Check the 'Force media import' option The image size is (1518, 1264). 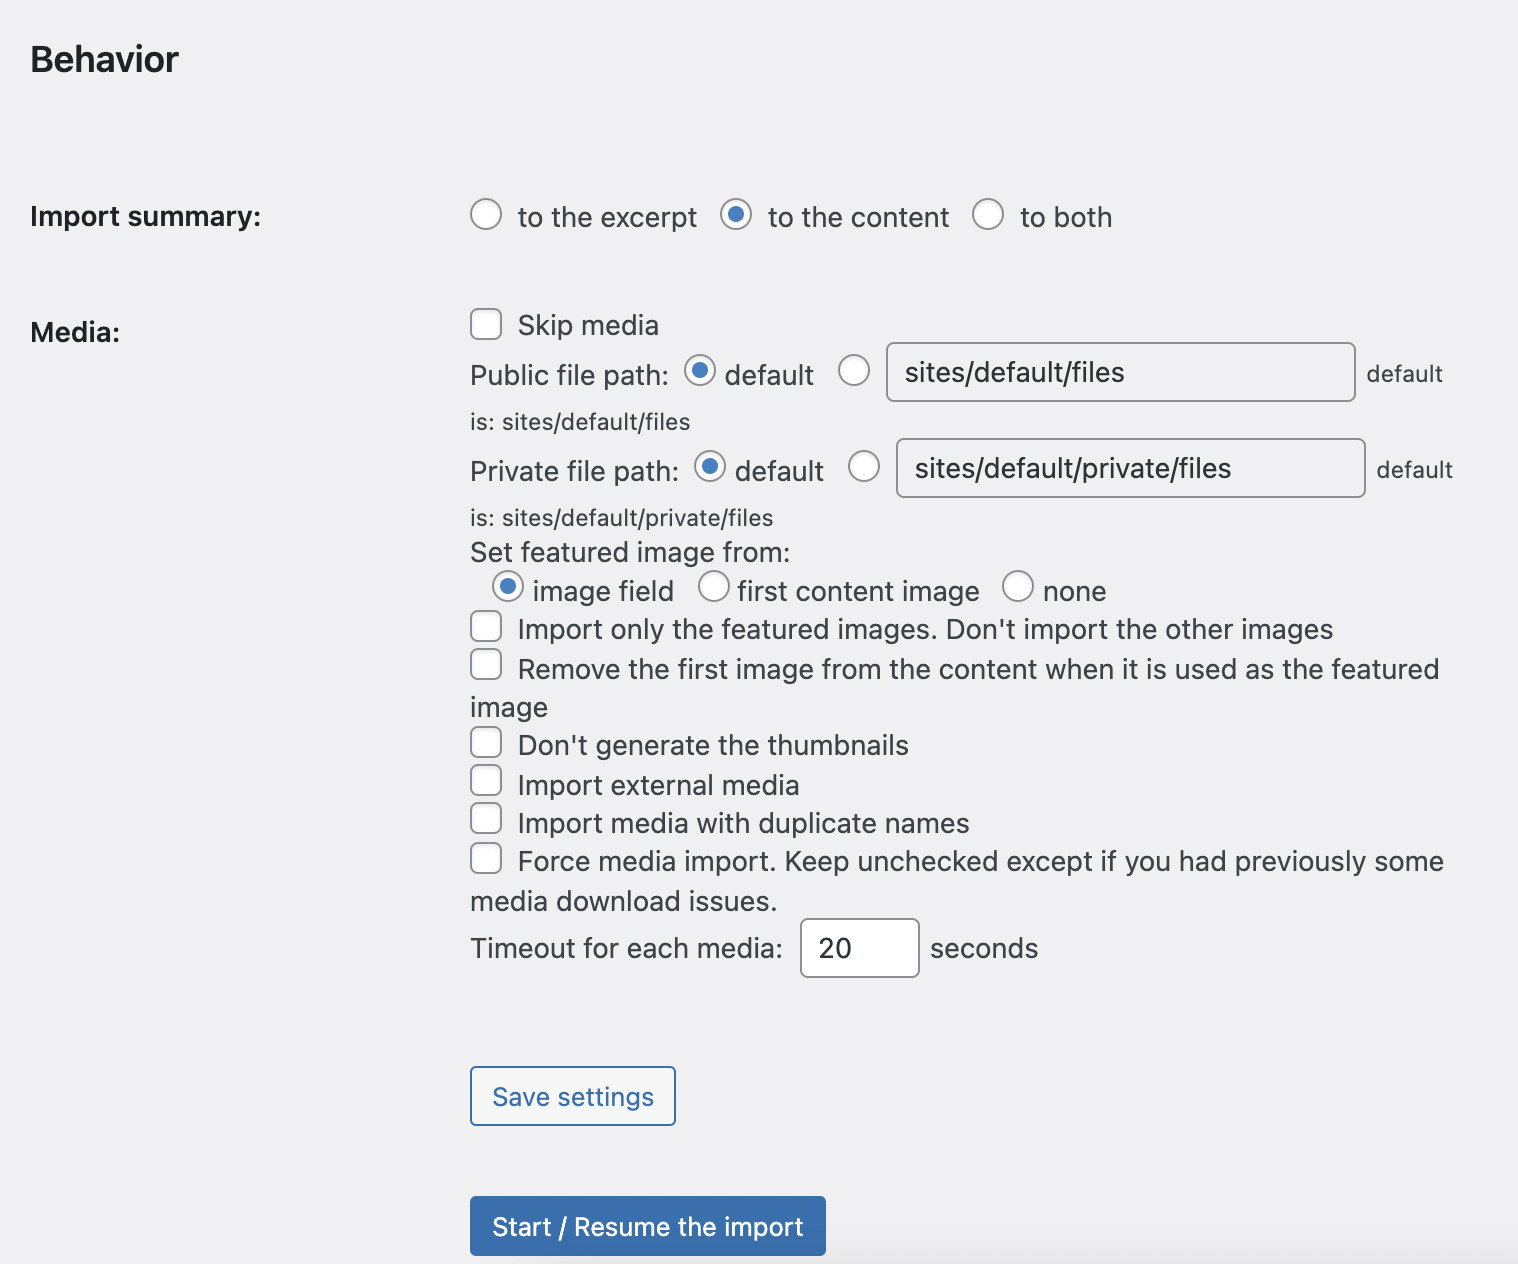[x=486, y=858]
